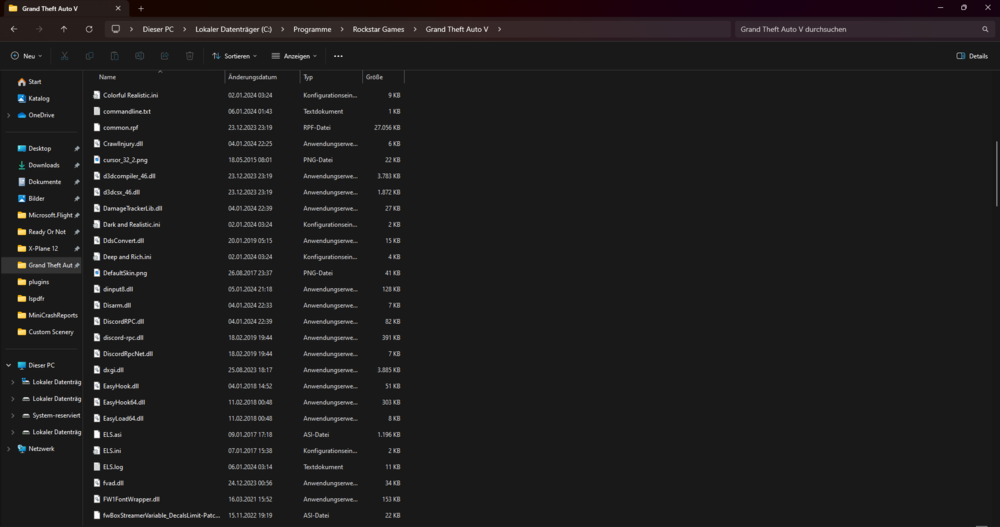Click the Copy toolbar icon
Viewport: 1000px width, 527px height.
[x=89, y=56]
